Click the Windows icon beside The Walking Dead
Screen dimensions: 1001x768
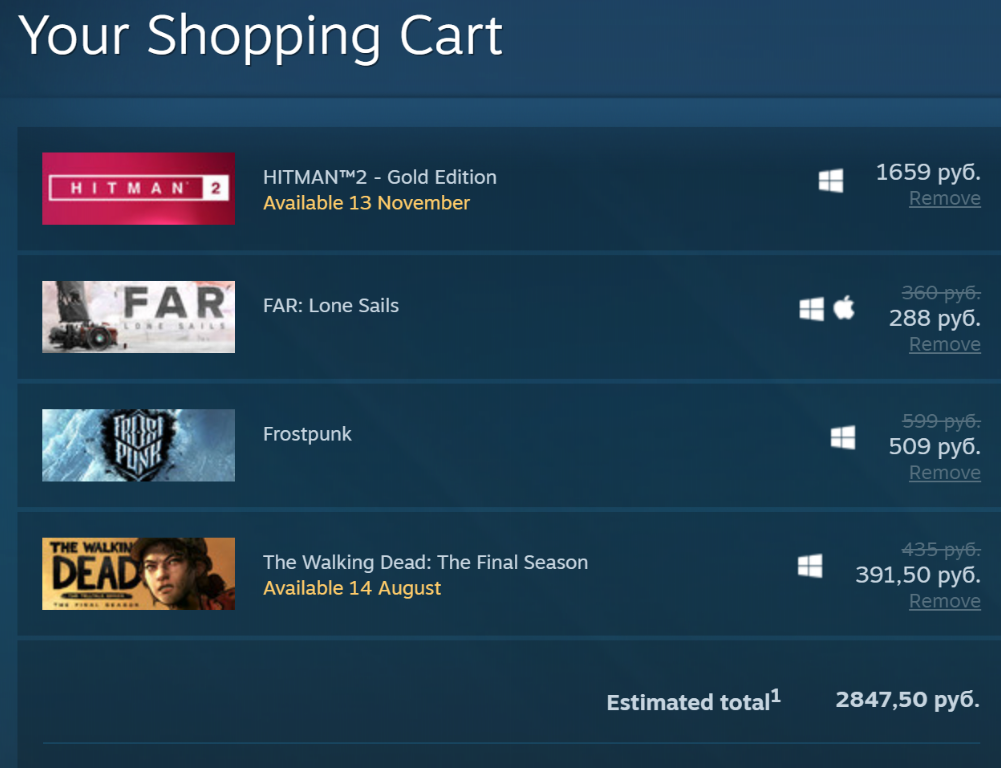coord(810,566)
